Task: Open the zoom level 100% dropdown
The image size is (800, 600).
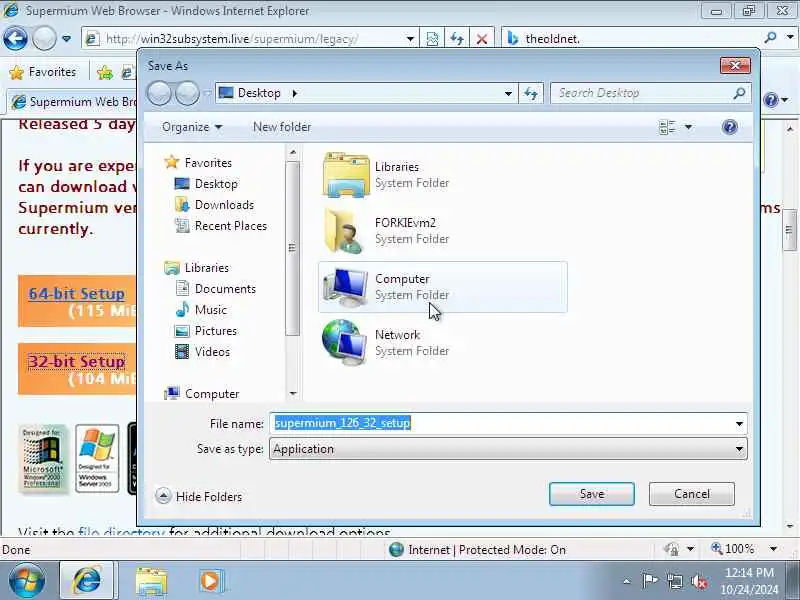Action: point(773,549)
